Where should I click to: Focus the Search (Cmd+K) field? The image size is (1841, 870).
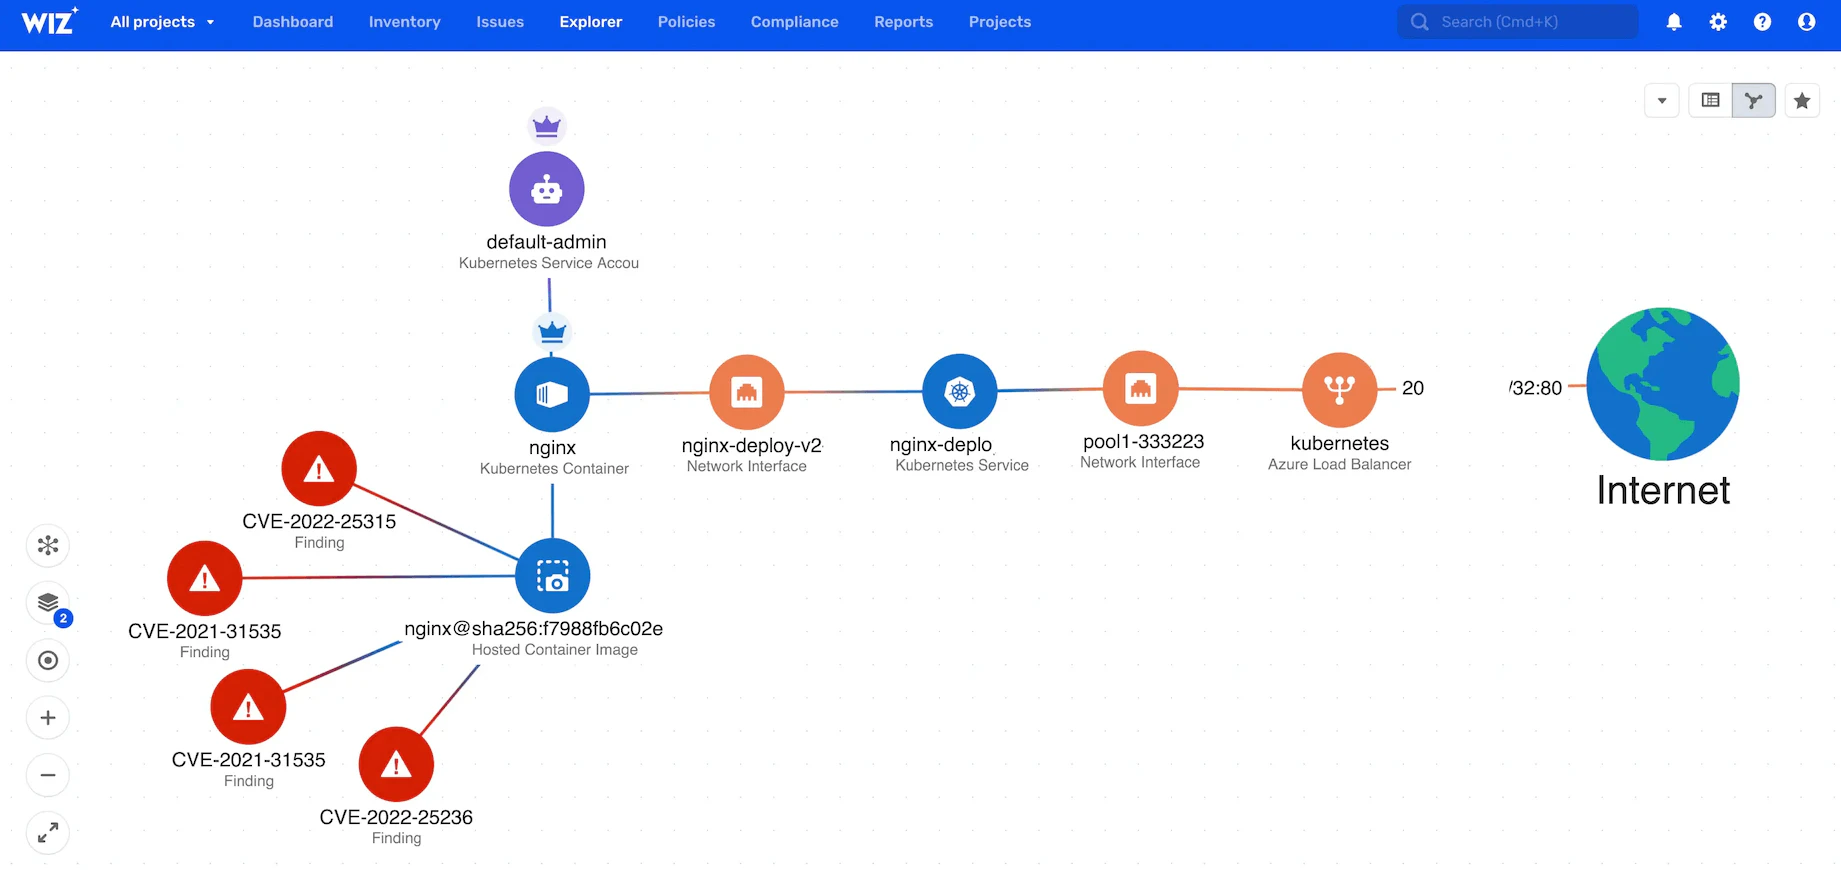1517,22
